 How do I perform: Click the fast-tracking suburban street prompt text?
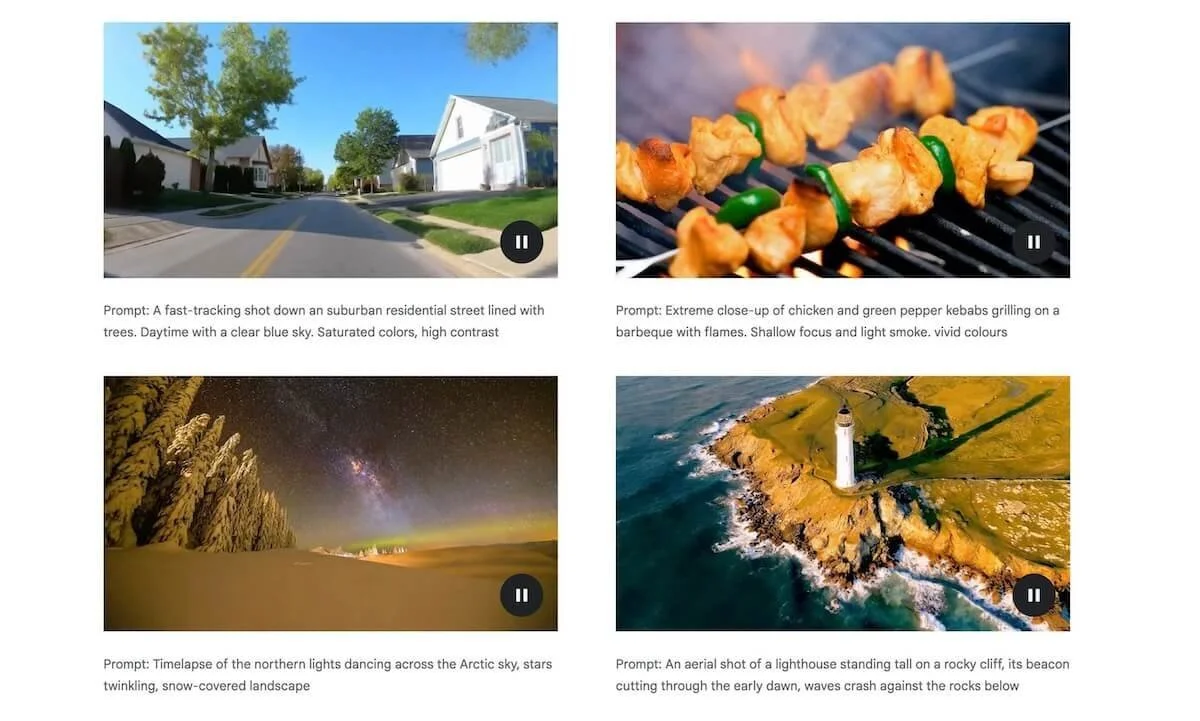[324, 321]
